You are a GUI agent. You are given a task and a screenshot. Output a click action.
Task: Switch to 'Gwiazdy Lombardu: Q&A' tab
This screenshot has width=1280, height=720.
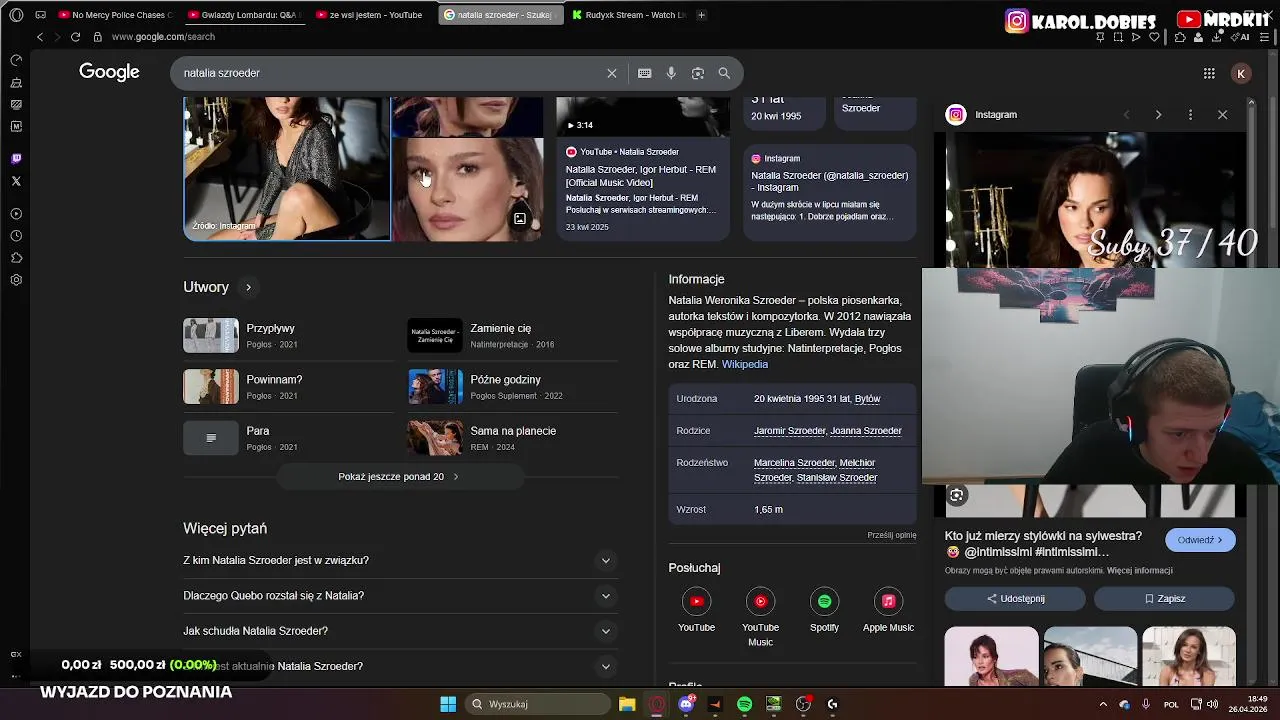pyautogui.click(x=244, y=15)
